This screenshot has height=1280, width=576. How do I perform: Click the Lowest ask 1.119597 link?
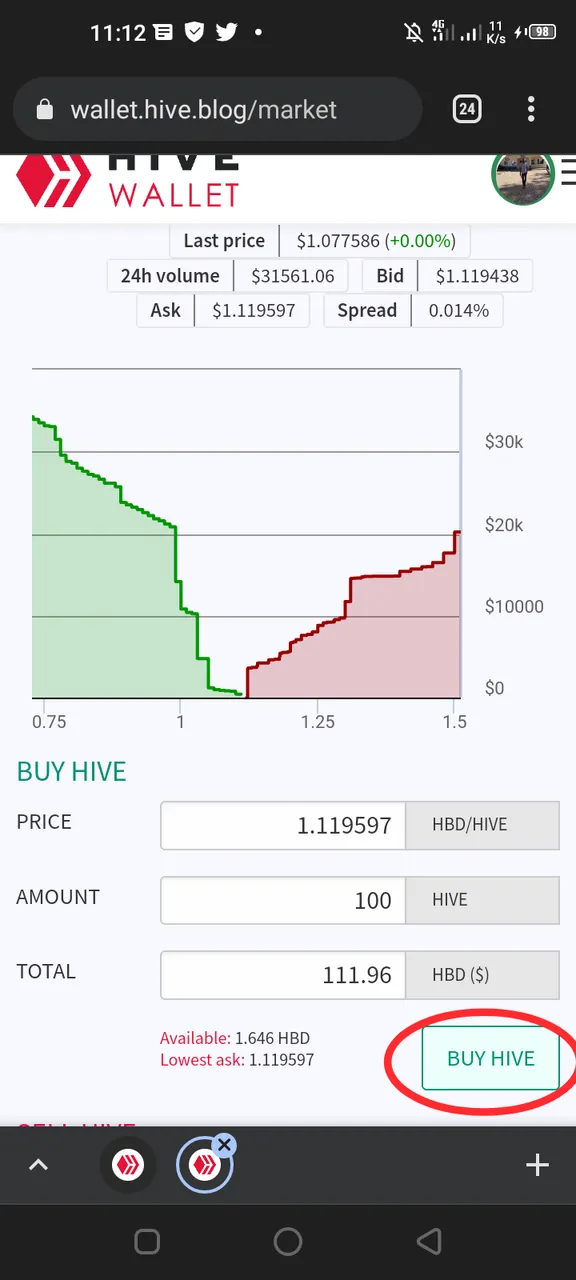tap(237, 1059)
